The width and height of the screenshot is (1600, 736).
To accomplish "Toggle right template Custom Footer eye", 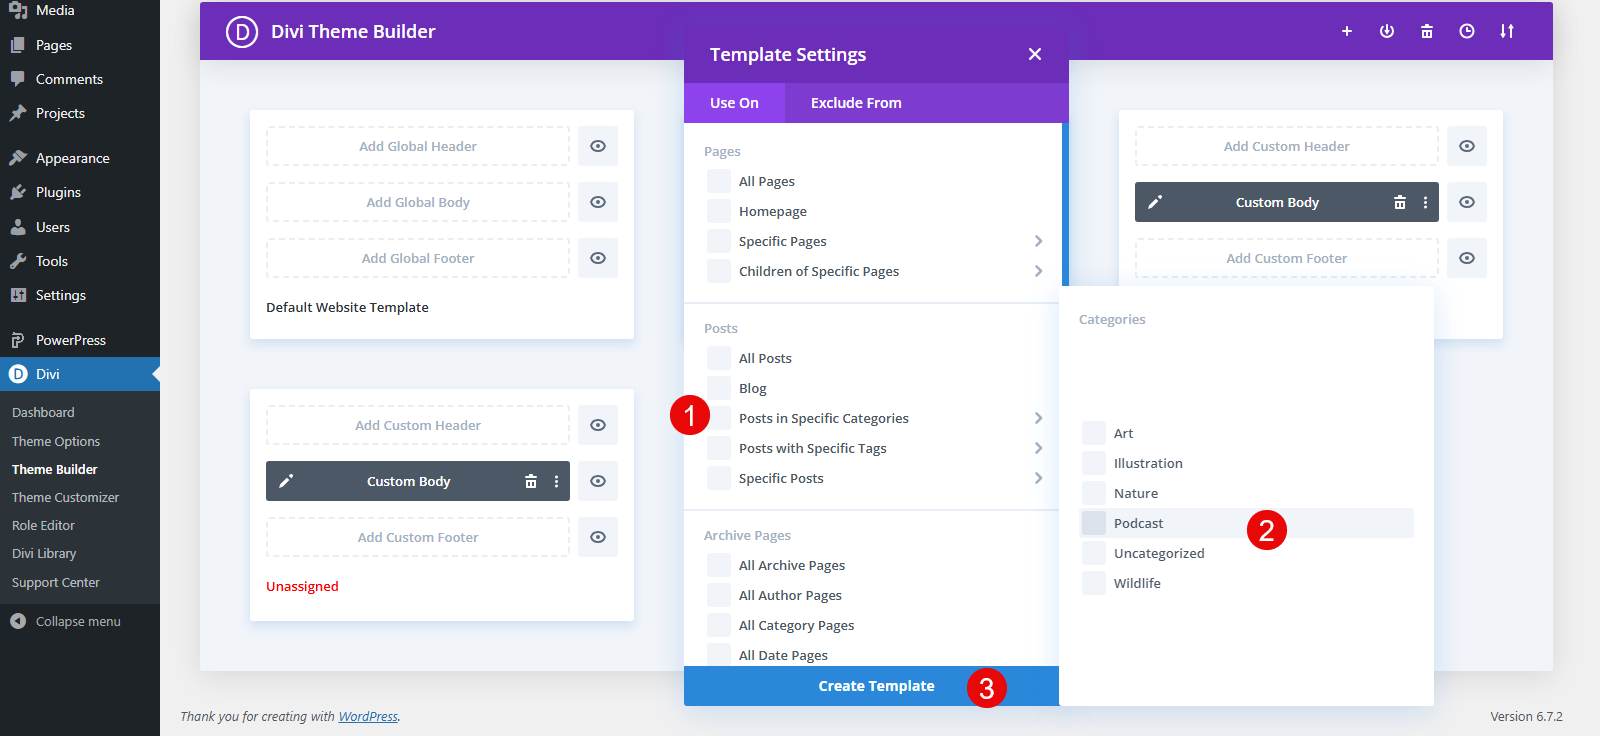I will (x=1467, y=258).
